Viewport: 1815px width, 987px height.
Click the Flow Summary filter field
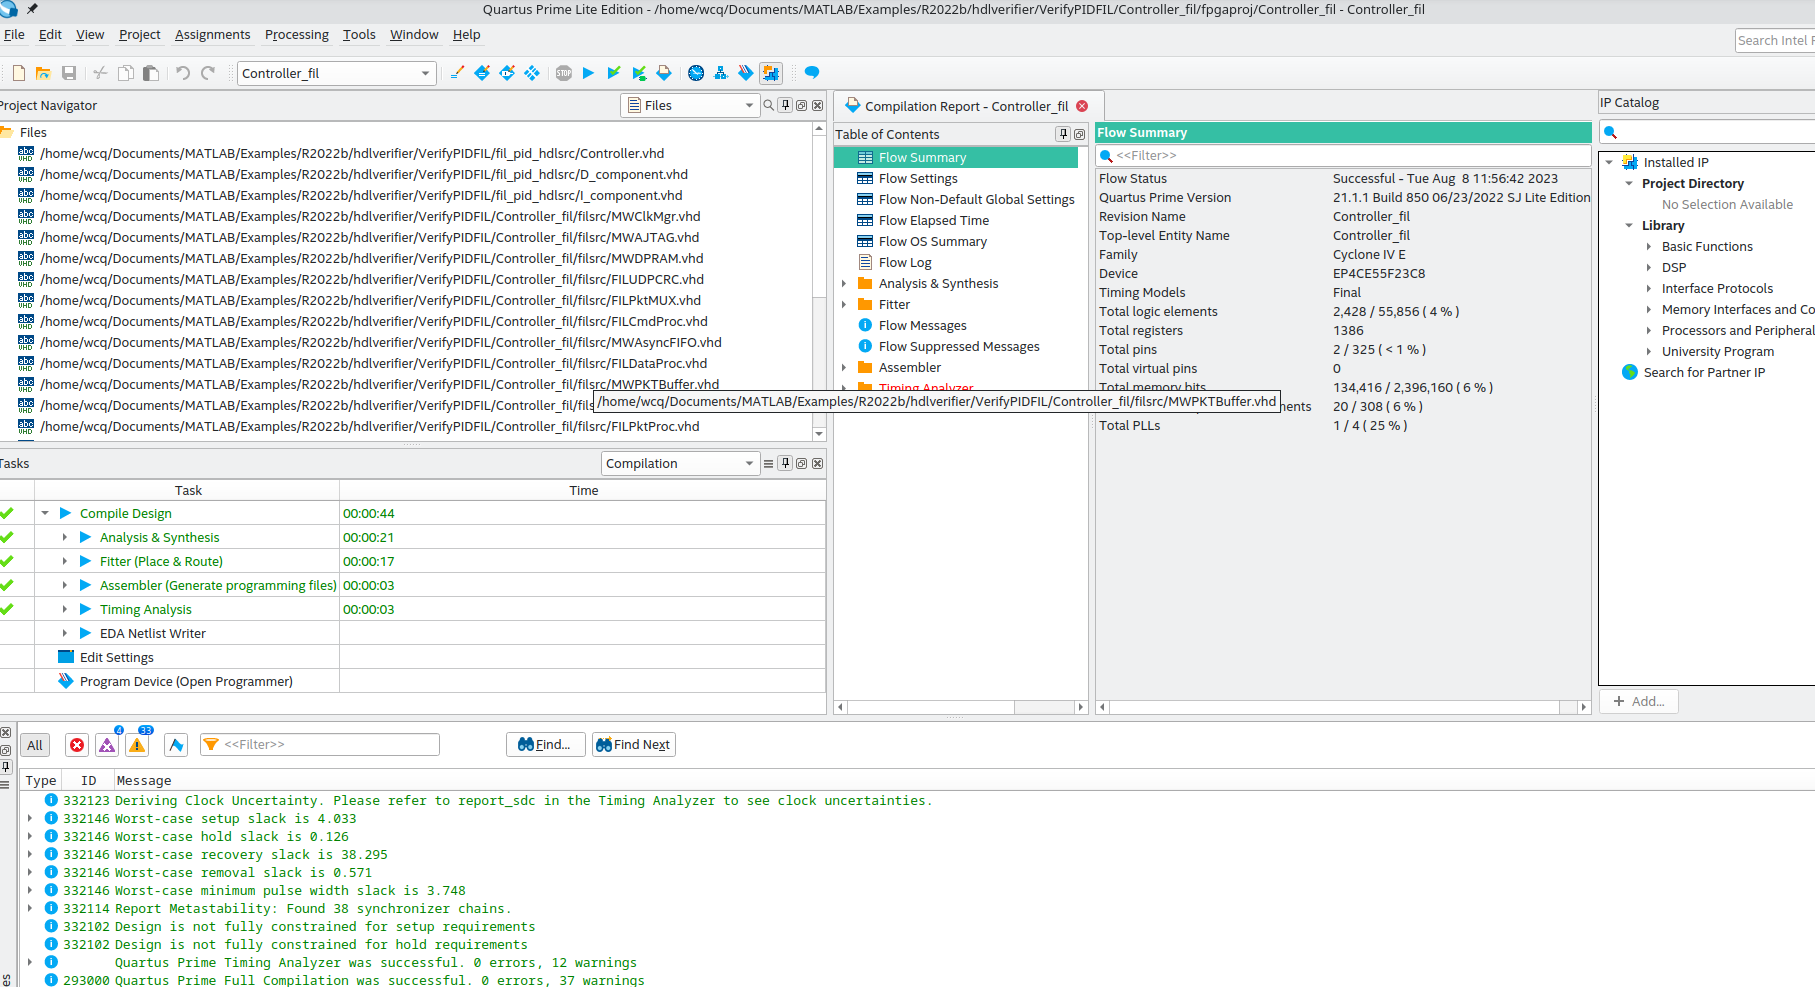[1343, 155]
